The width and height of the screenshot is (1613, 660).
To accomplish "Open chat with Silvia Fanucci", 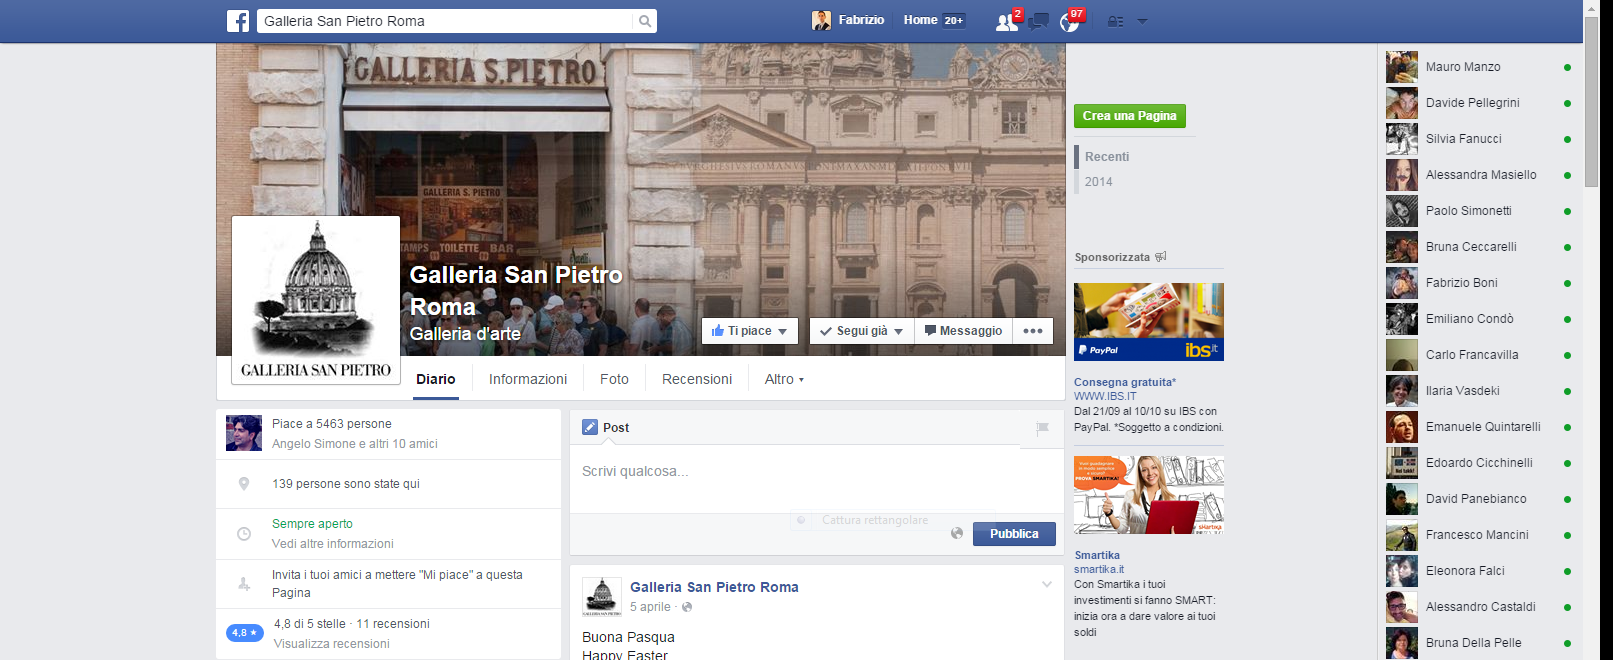I will (1479, 139).
